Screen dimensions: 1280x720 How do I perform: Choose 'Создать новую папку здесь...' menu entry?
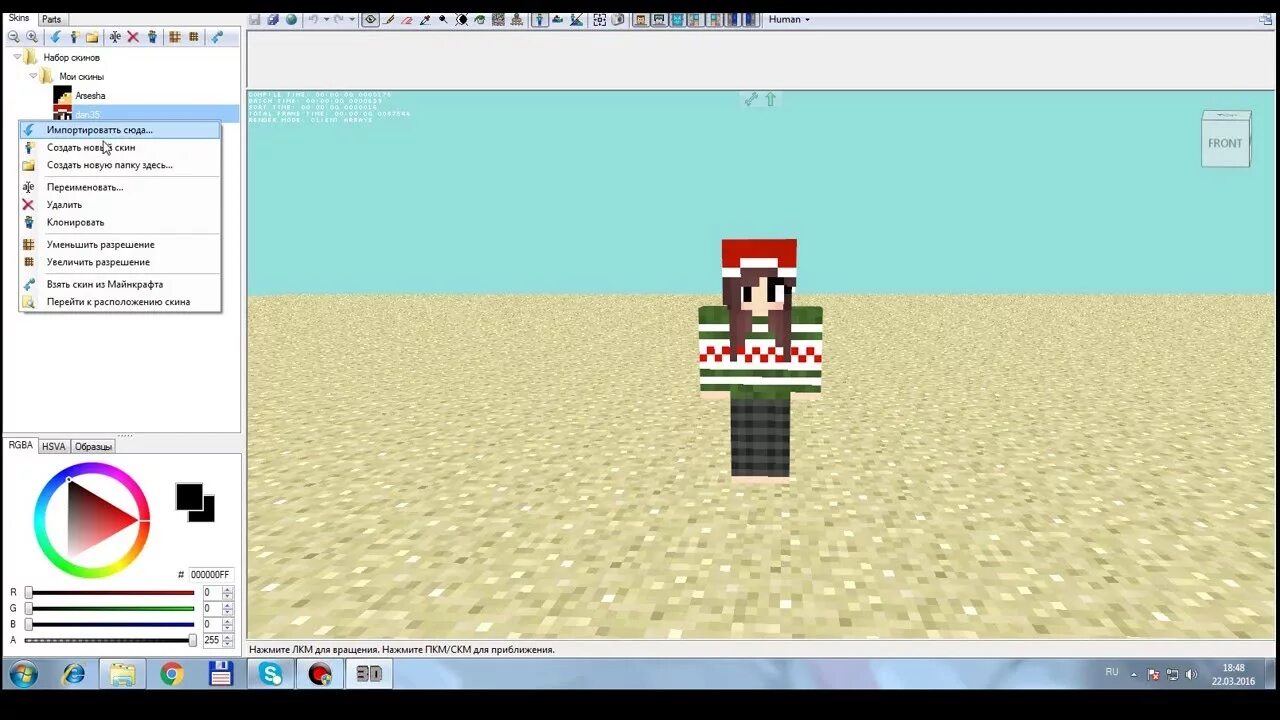120,165
